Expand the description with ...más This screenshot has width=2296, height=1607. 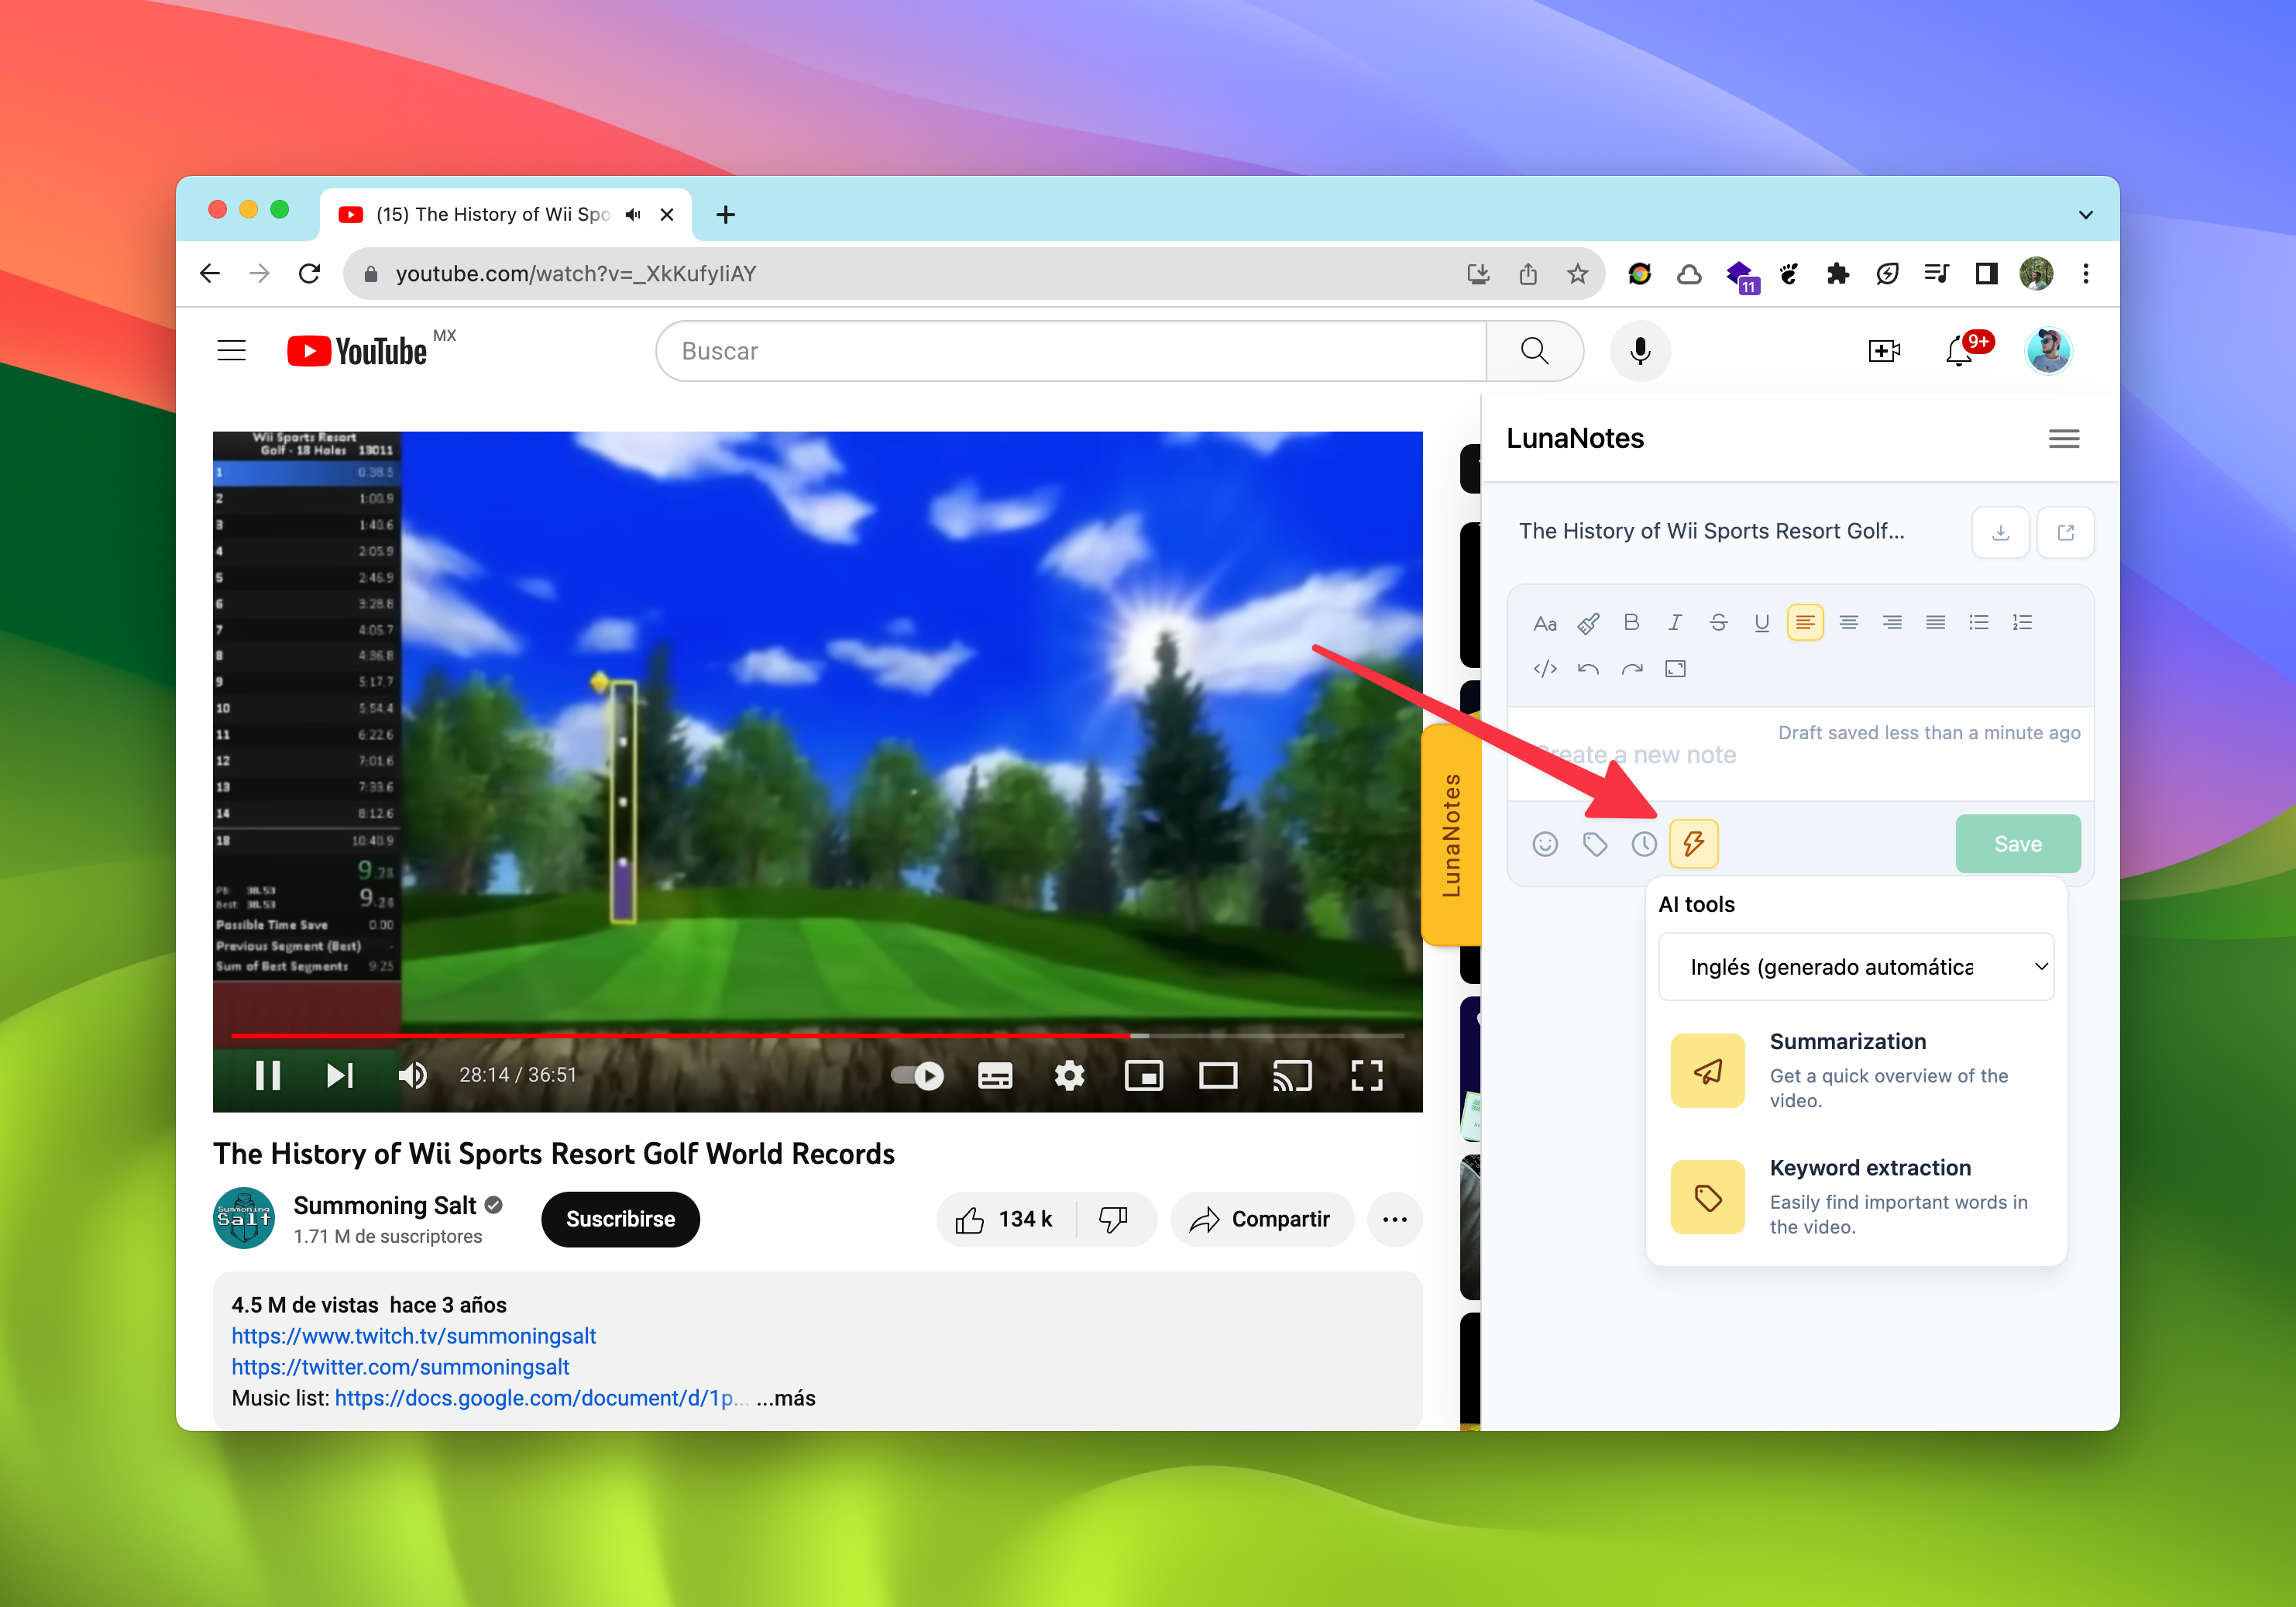tap(786, 1398)
